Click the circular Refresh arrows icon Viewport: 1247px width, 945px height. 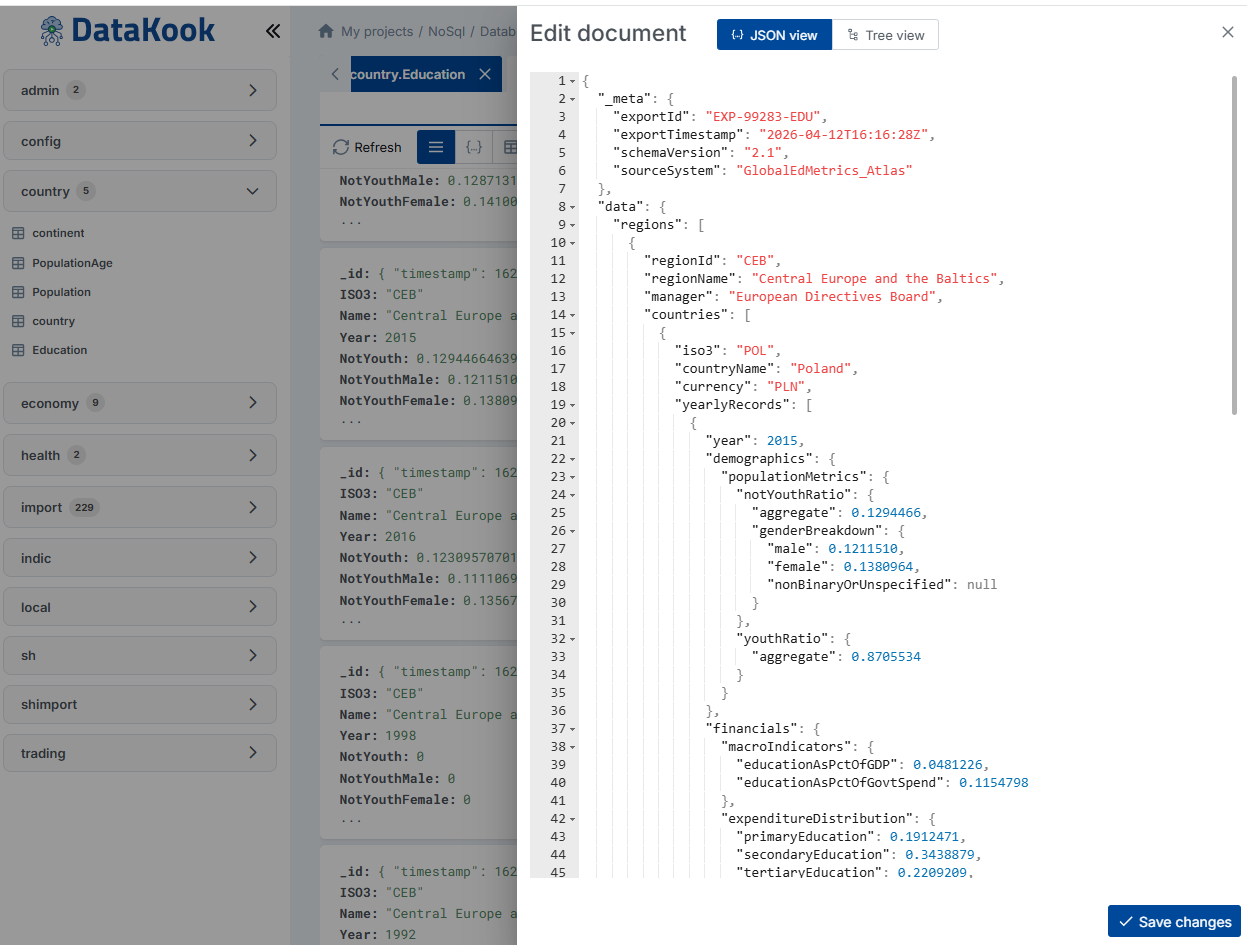tap(341, 147)
